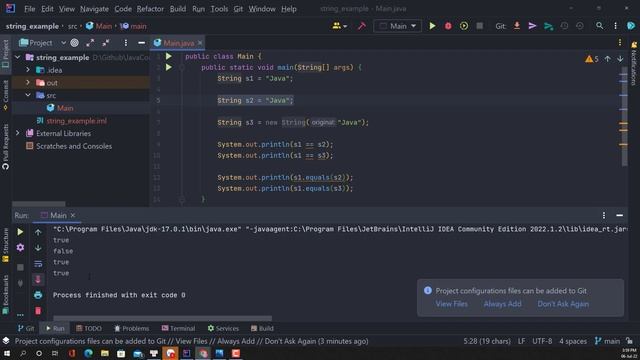Screen dimensions: 640x360
Task: Run Main with Coverage icon
Action: tap(464, 26)
